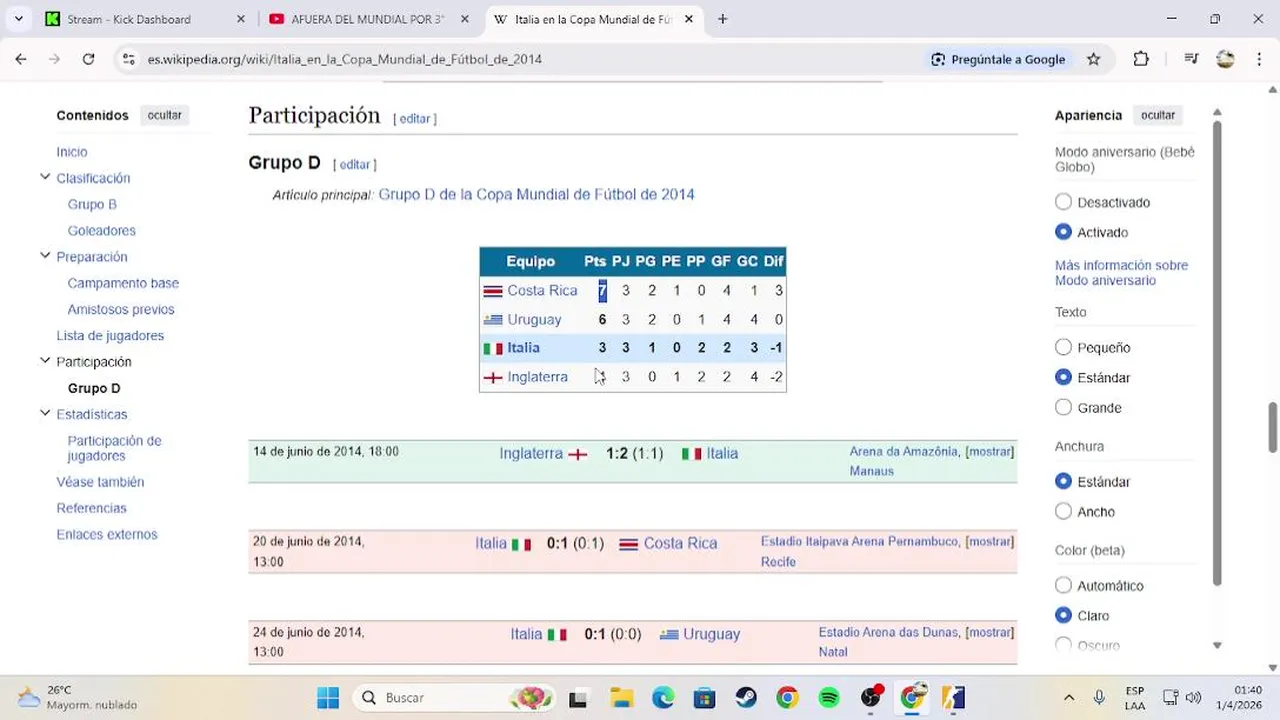
Task: Open site information icon in address bar
Action: coord(128,59)
